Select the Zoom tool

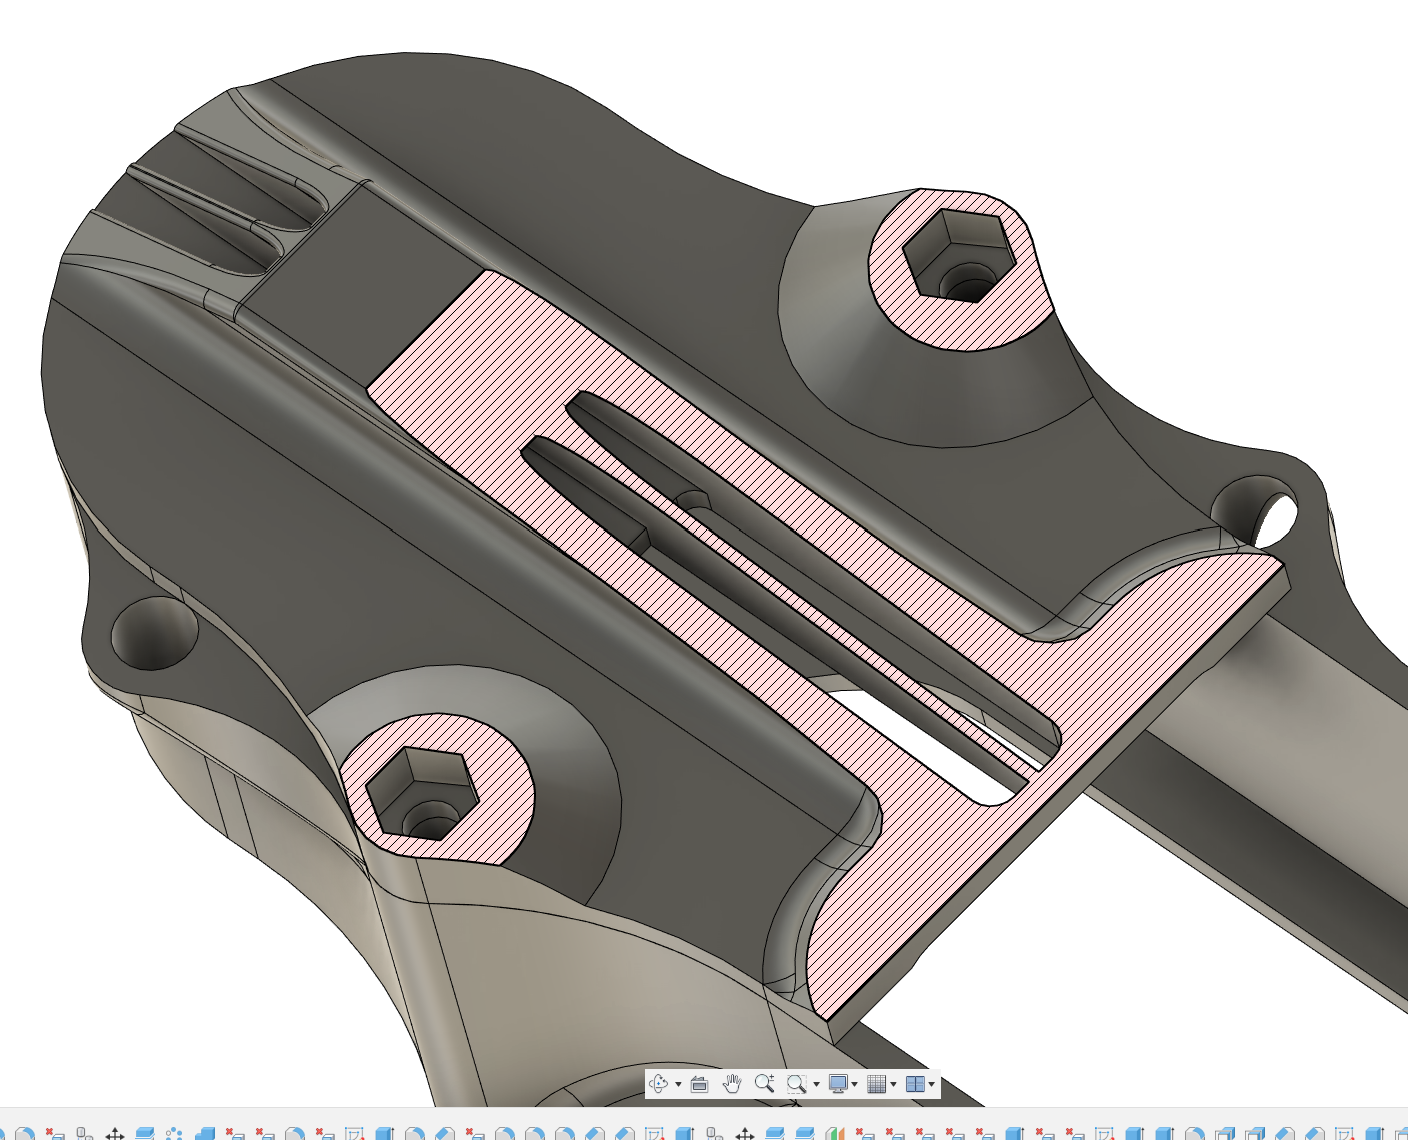(765, 1084)
